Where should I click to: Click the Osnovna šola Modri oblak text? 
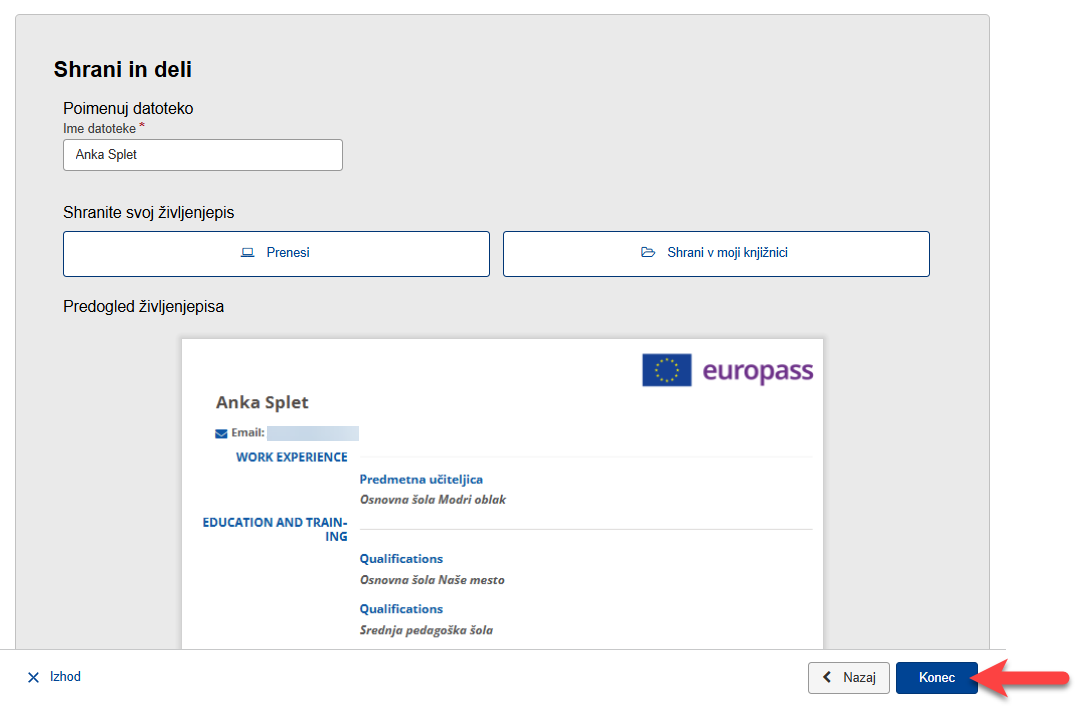point(432,499)
